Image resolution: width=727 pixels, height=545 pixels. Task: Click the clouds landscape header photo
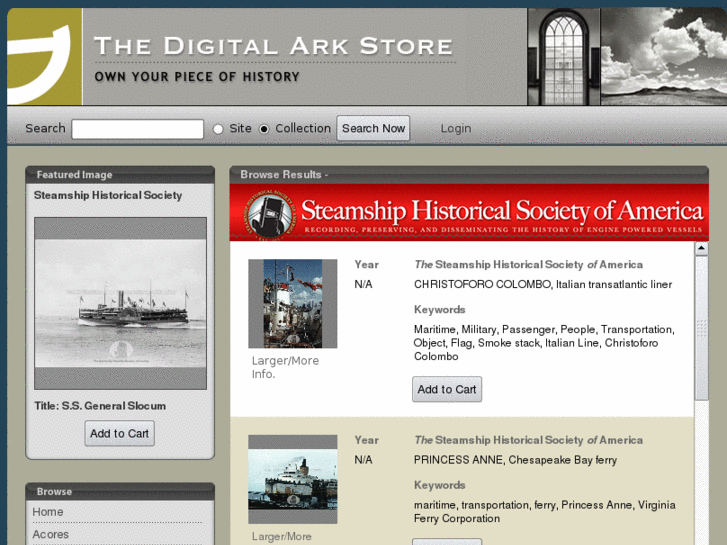pos(663,57)
